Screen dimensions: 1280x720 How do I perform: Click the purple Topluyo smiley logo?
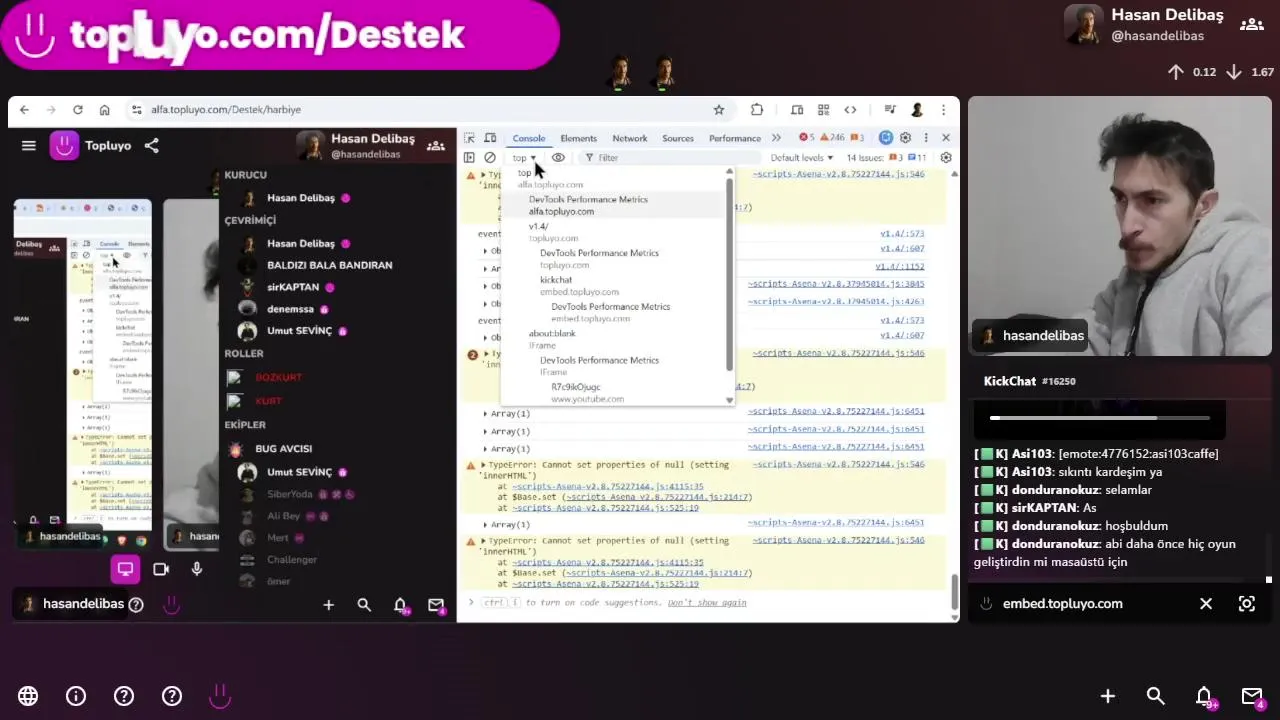point(64,146)
